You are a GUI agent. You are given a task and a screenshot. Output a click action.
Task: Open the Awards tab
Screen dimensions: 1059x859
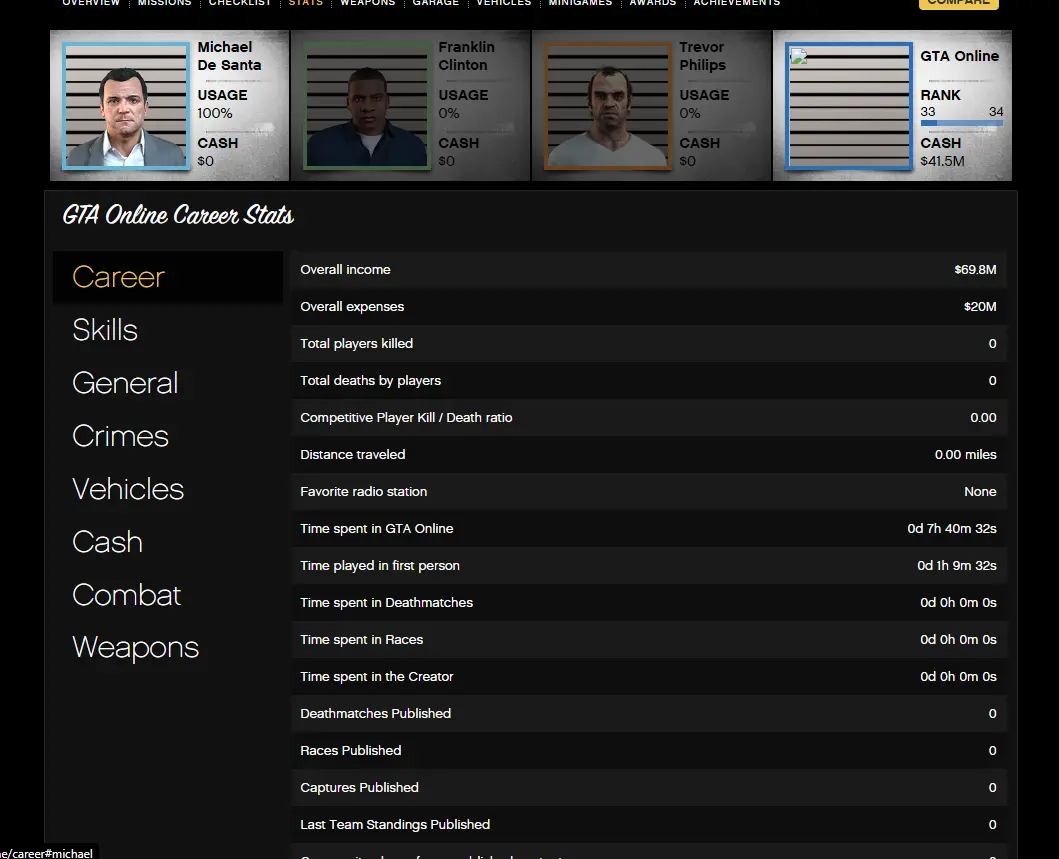point(652,3)
